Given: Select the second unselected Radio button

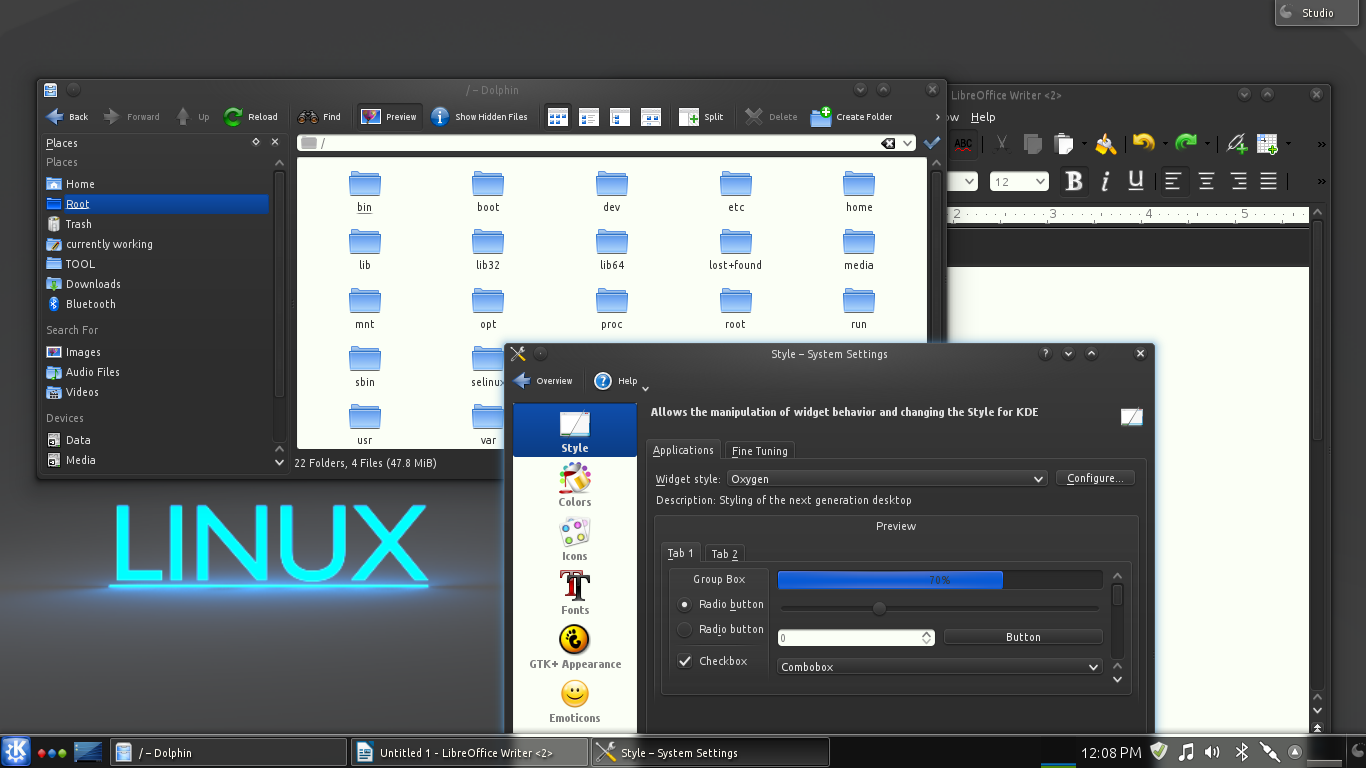Looking at the screenshot, I should [720, 629].
